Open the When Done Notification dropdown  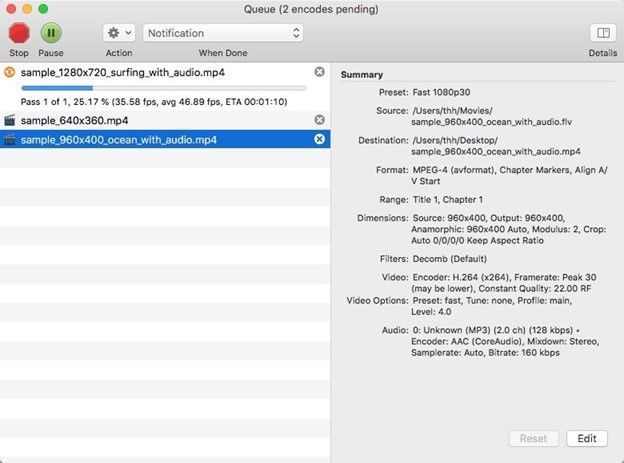tap(223, 33)
